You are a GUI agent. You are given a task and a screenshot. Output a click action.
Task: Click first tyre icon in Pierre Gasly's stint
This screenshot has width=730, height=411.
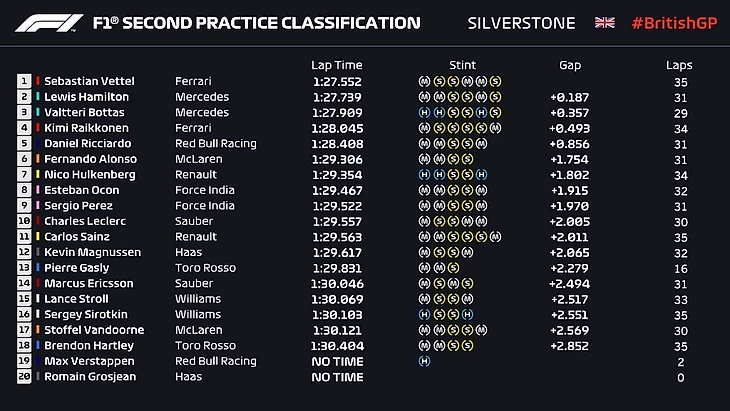click(x=425, y=268)
